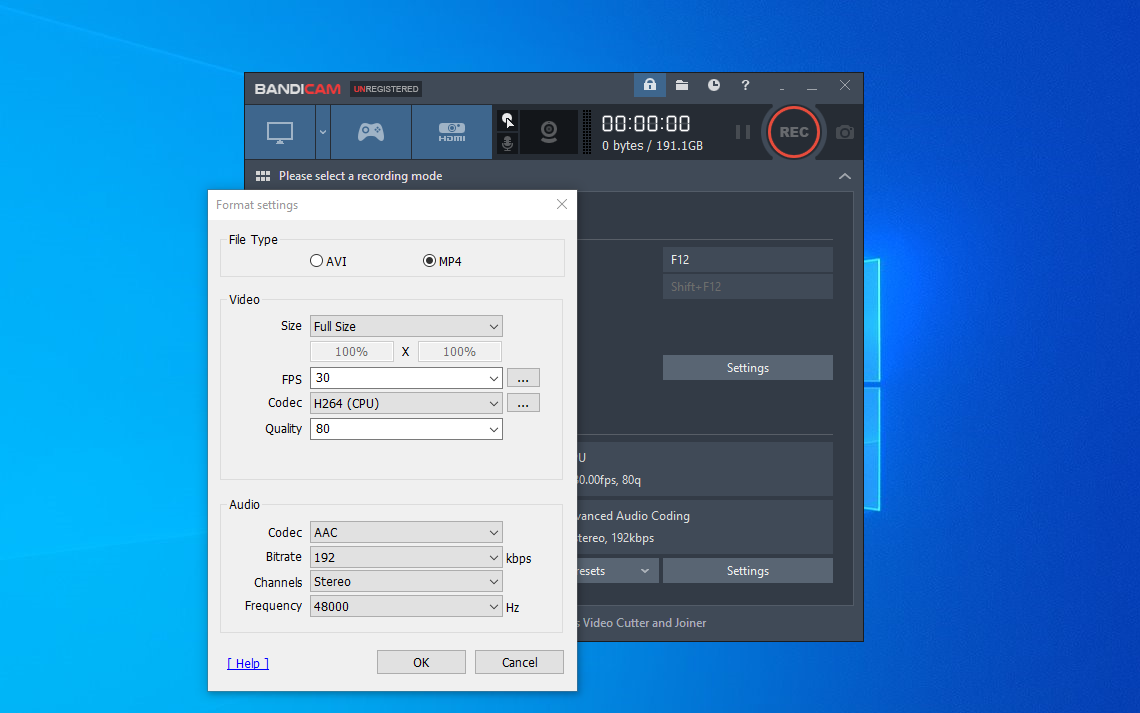The width and height of the screenshot is (1140, 713).
Task: Click Video Cutter and Joiner link
Action: 644,623
